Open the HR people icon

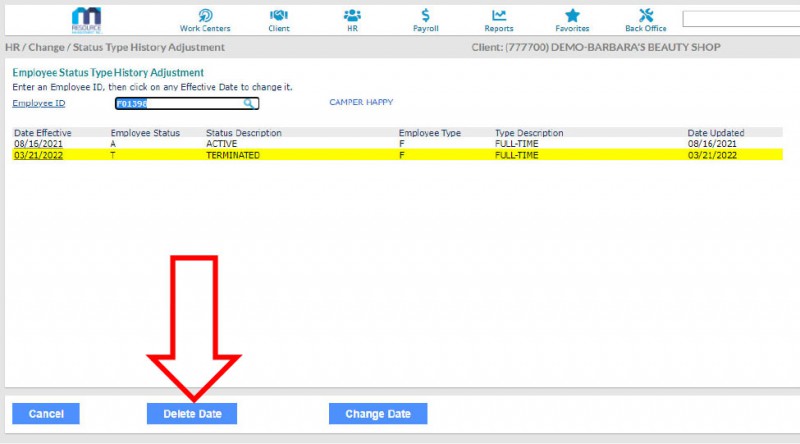(x=352, y=15)
